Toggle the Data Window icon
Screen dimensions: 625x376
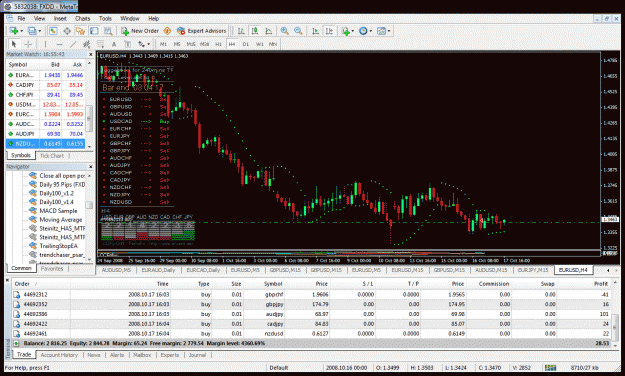click(x=67, y=31)
